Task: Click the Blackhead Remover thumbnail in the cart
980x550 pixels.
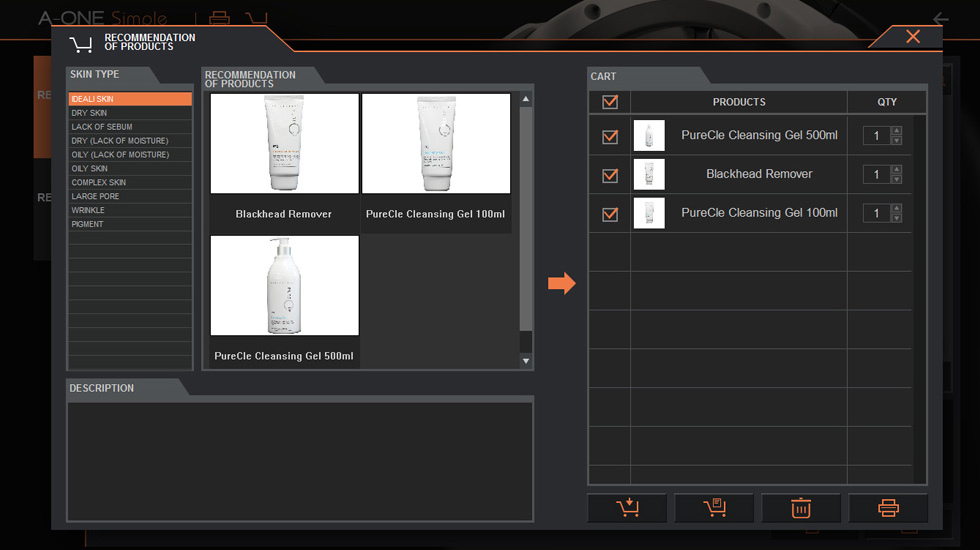Action: pyautogui.click(x=649, y=174)
